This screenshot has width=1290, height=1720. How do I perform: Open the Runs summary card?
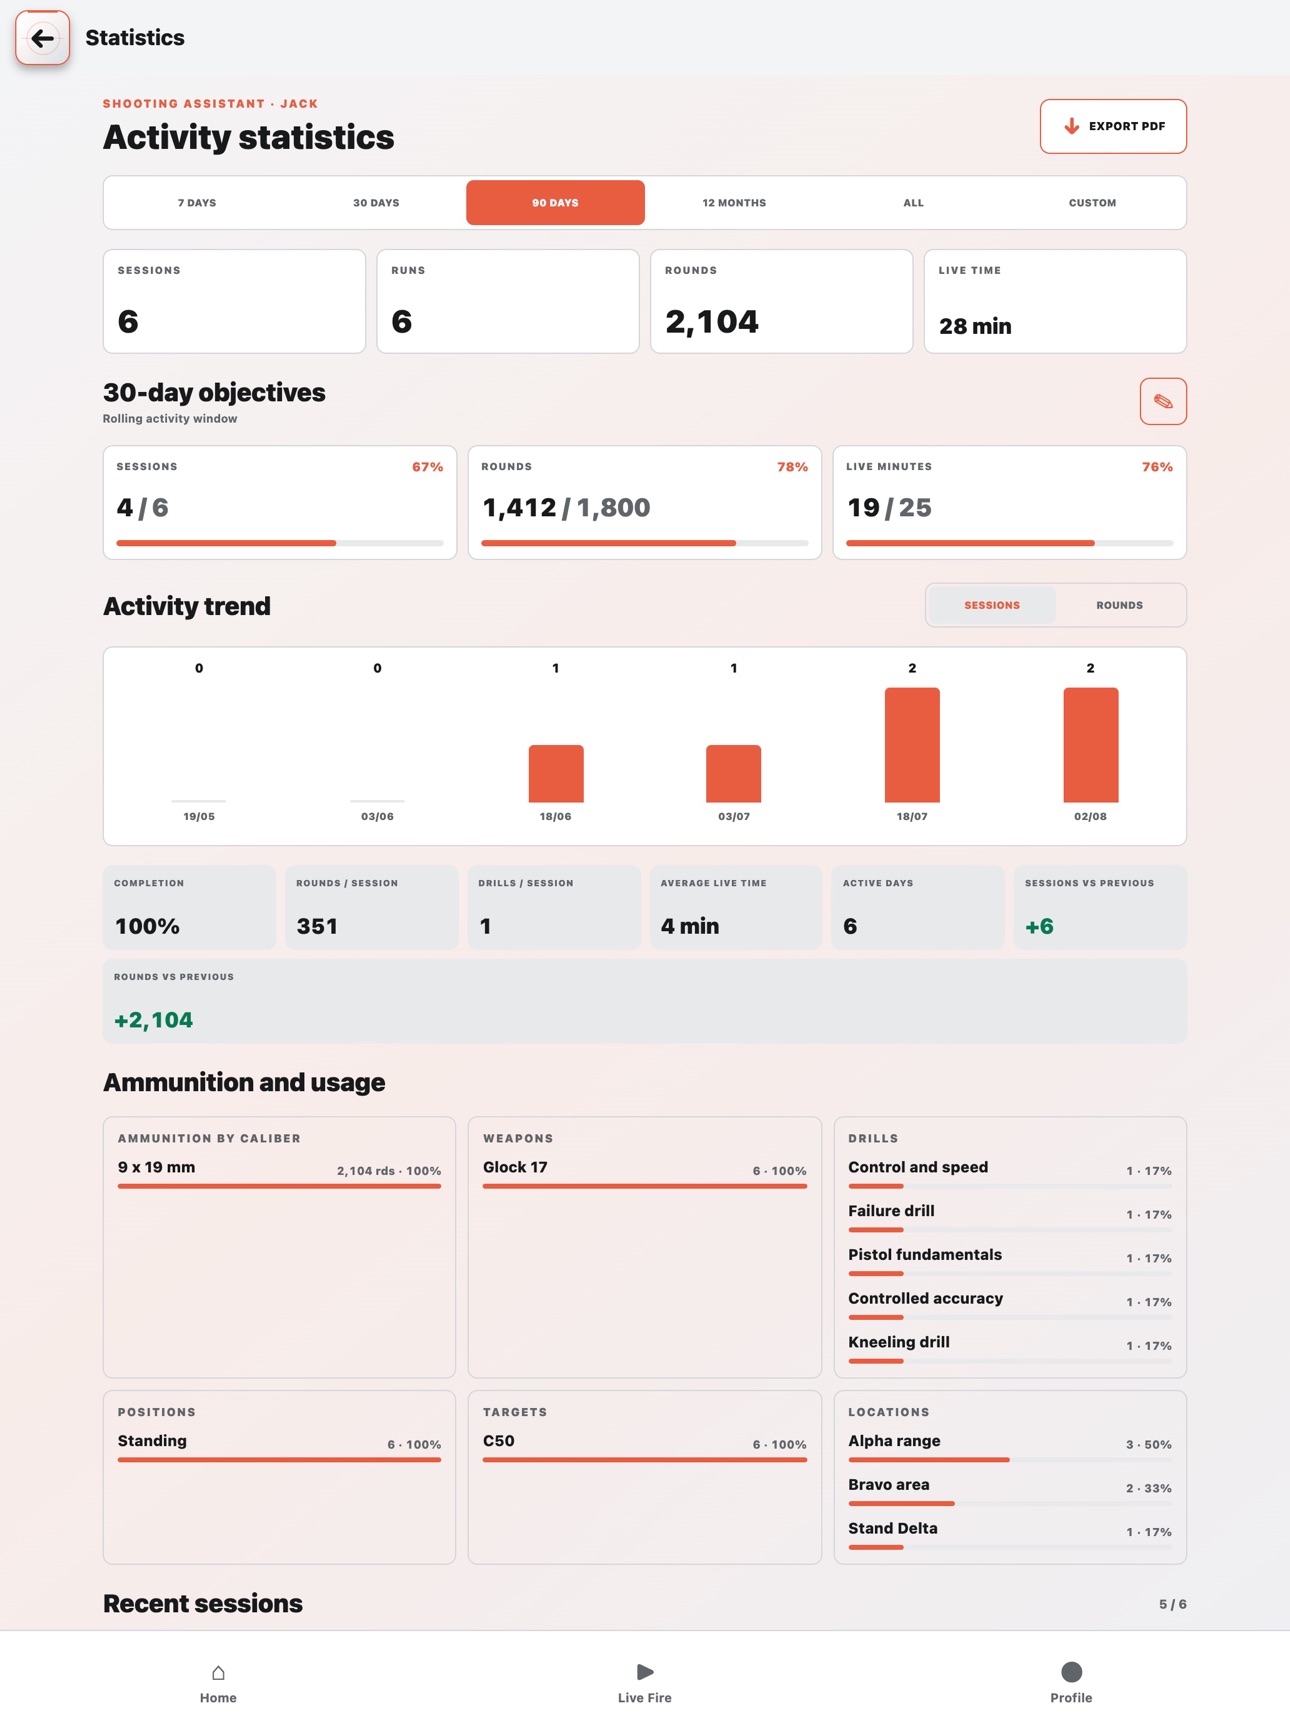tap(508, 301)
